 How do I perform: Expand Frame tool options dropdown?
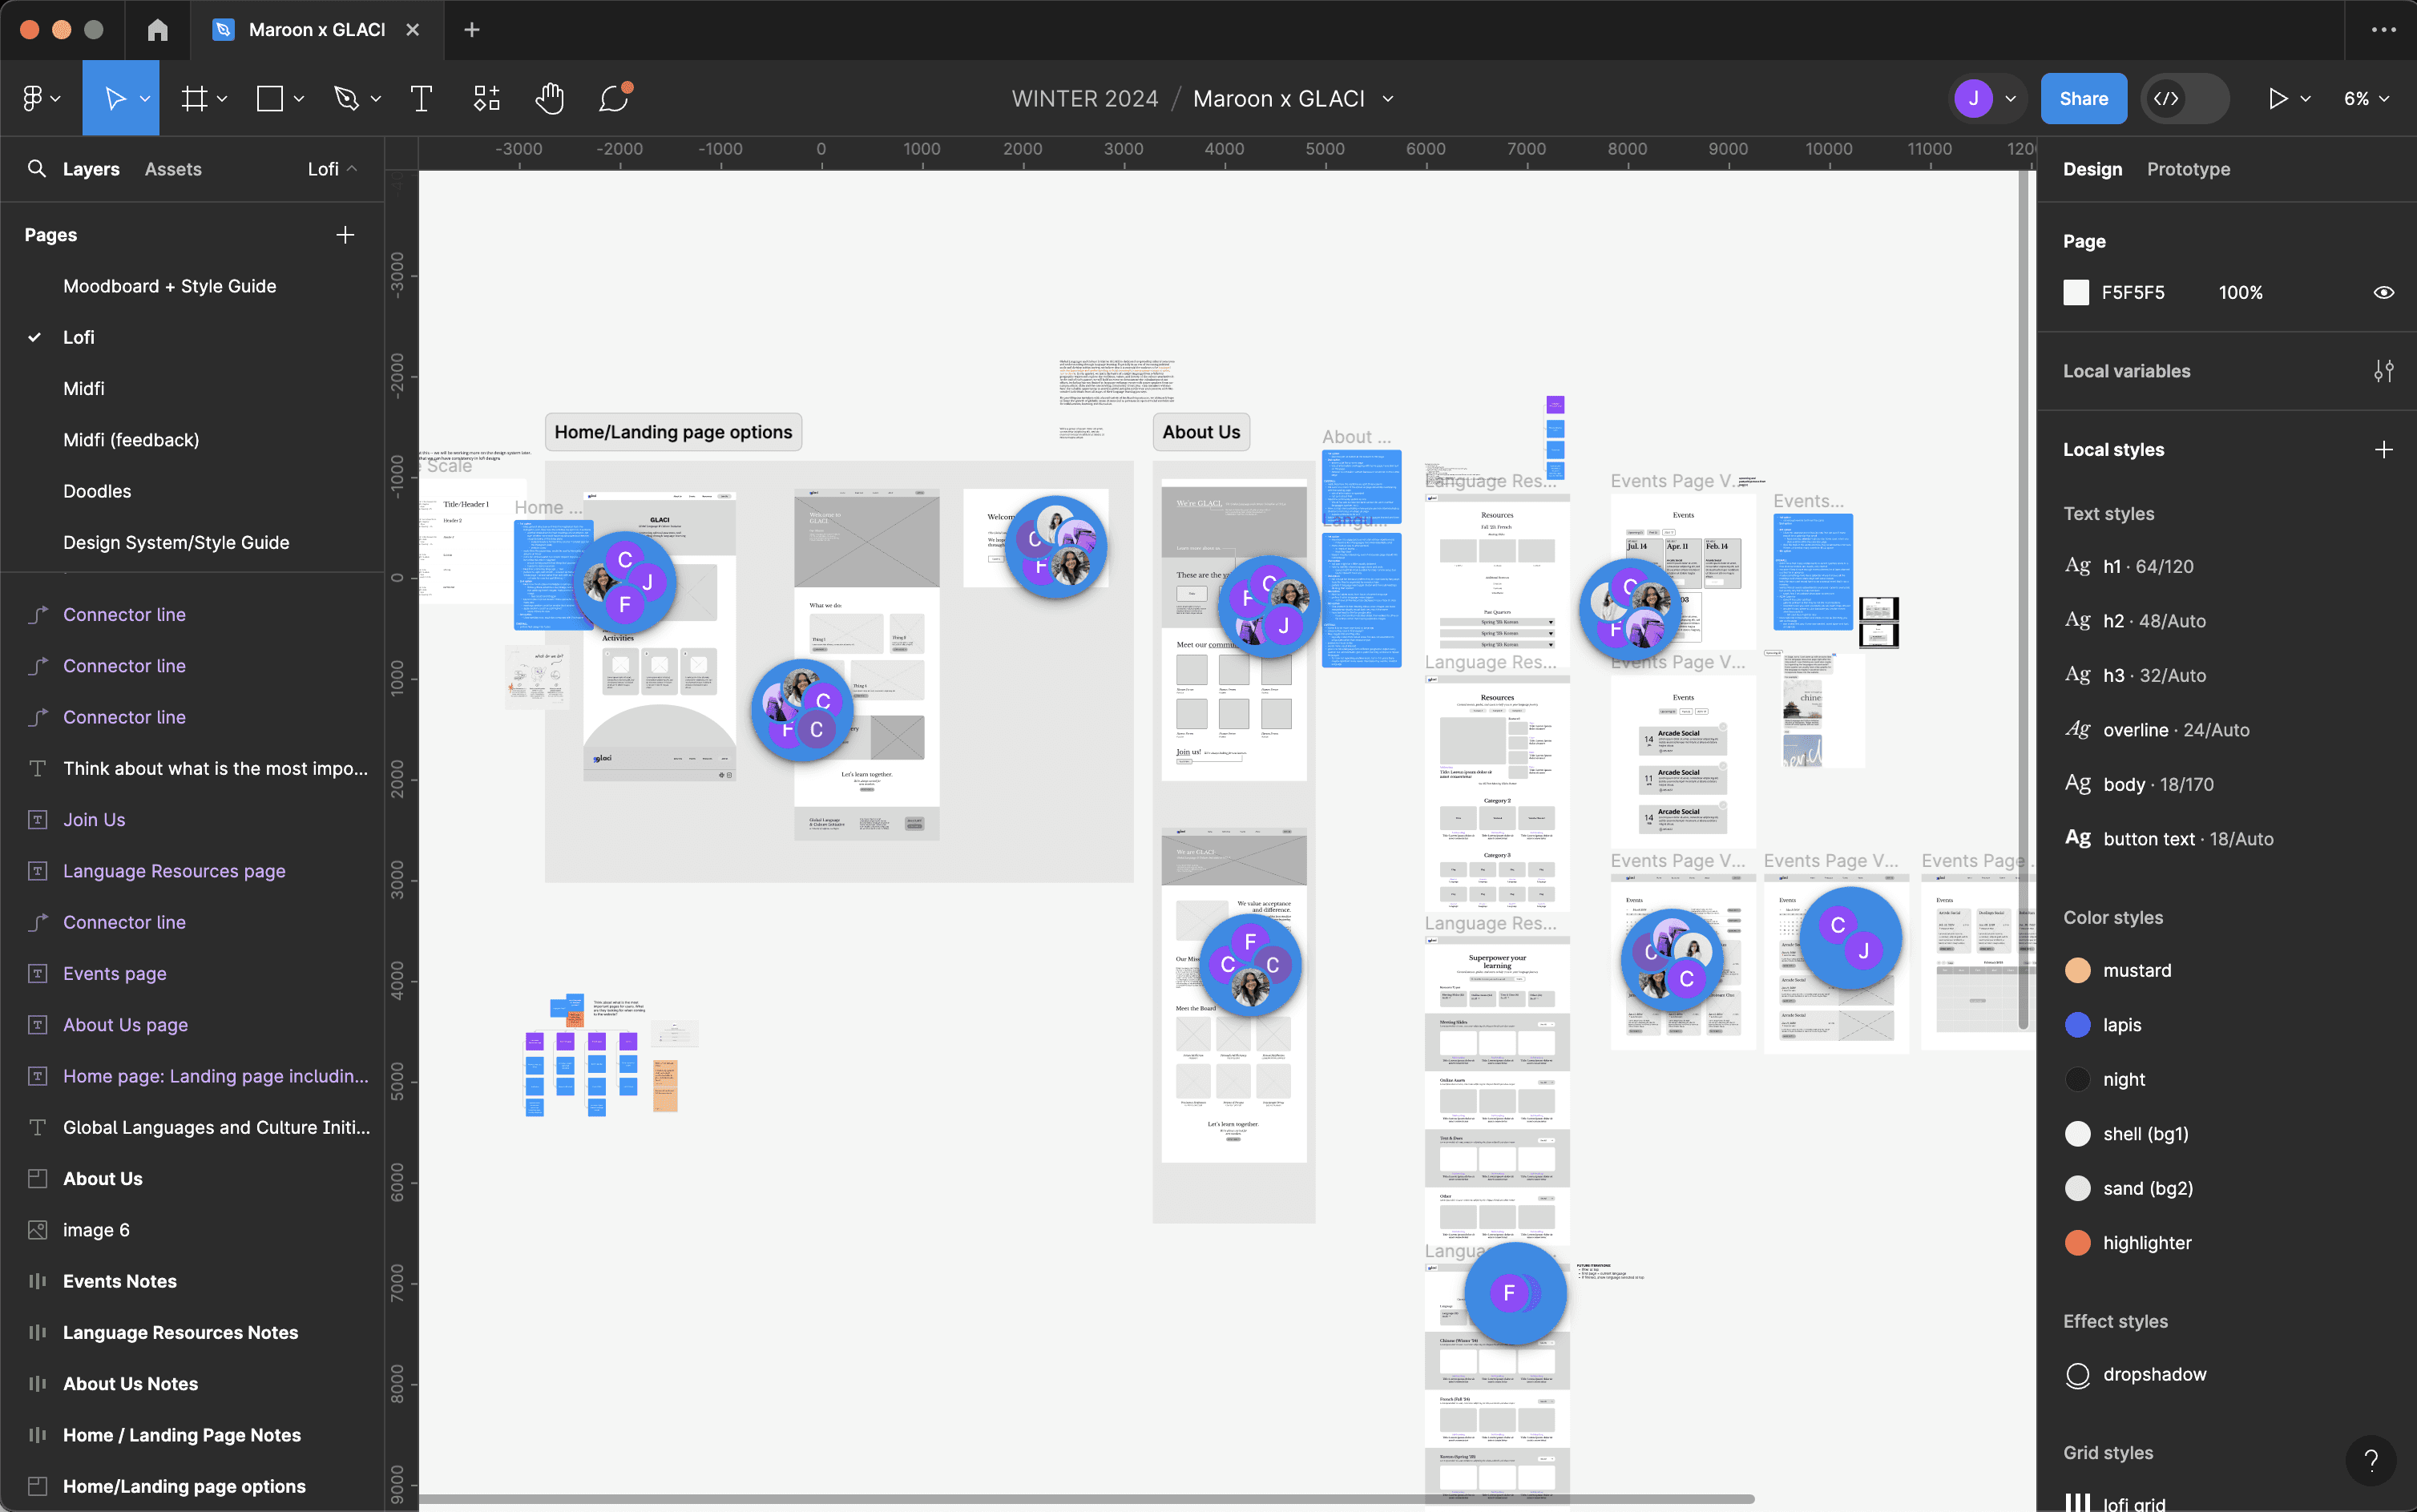pyautogui.click(x=222, y=98)
